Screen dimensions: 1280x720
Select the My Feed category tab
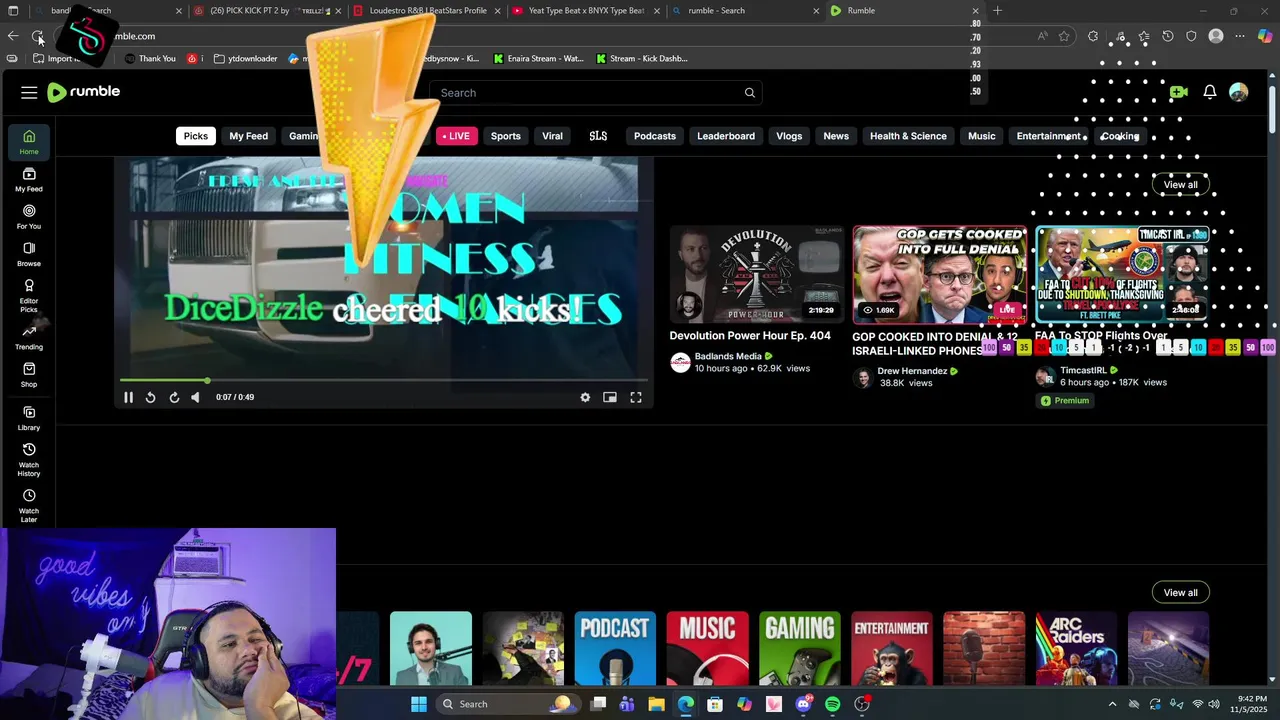[248, 136]
